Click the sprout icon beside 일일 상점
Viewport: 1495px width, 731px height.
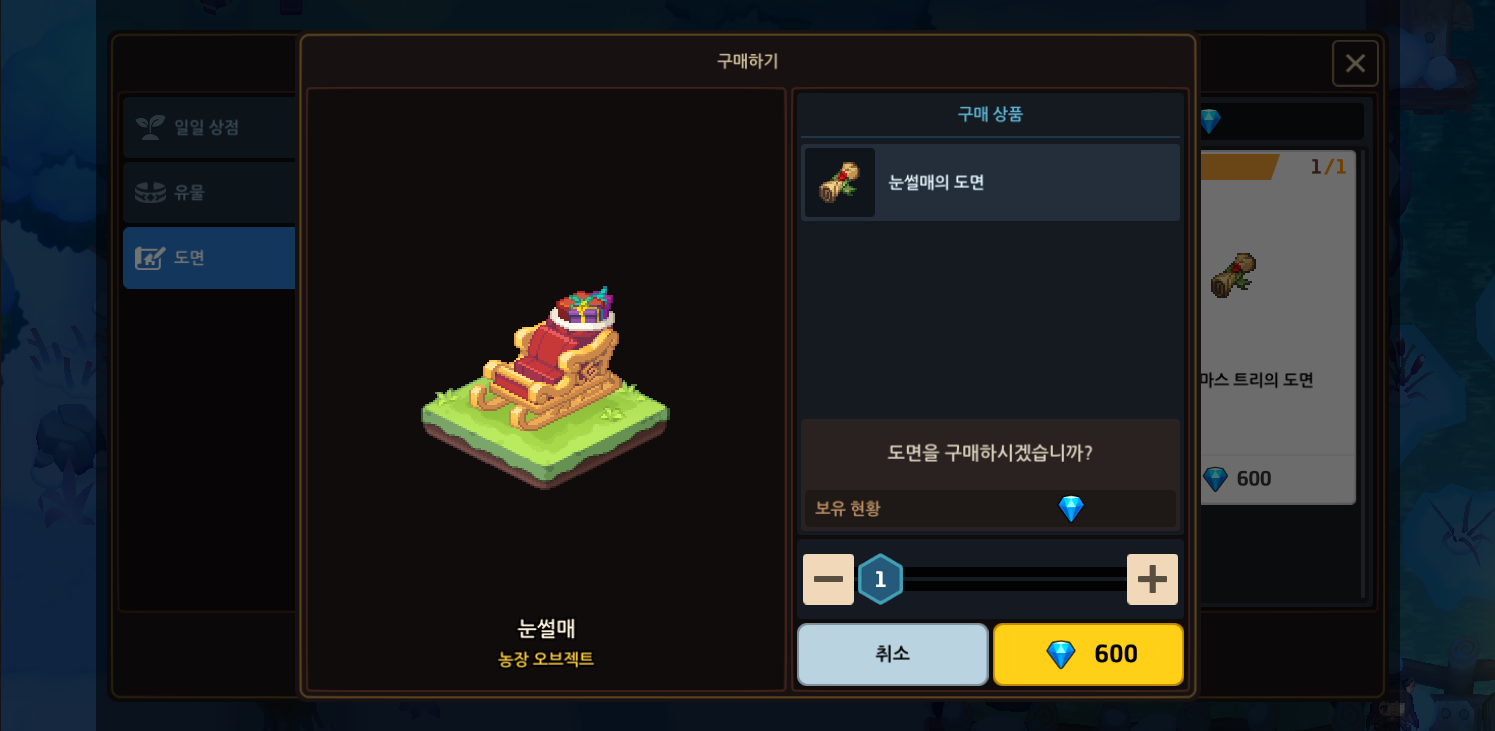(150, 127)
